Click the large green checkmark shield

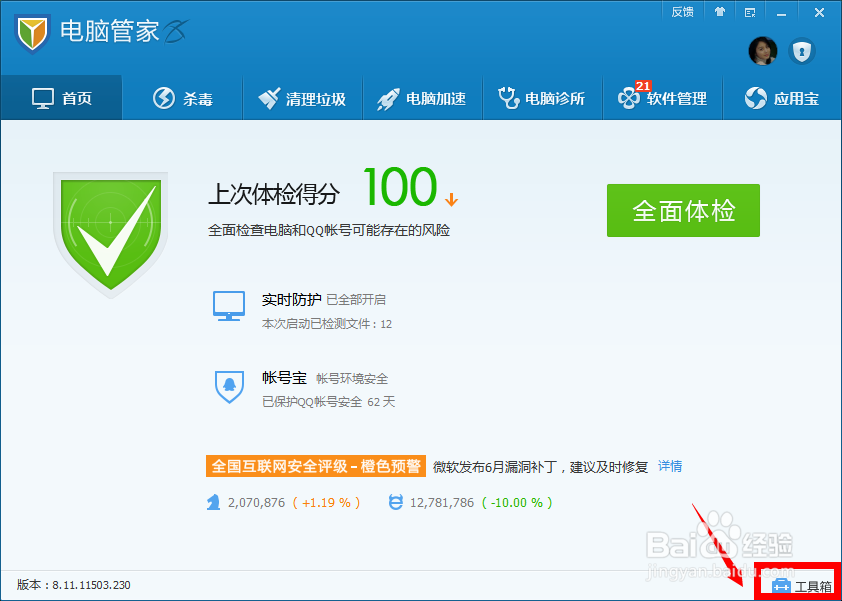point(111,234)
